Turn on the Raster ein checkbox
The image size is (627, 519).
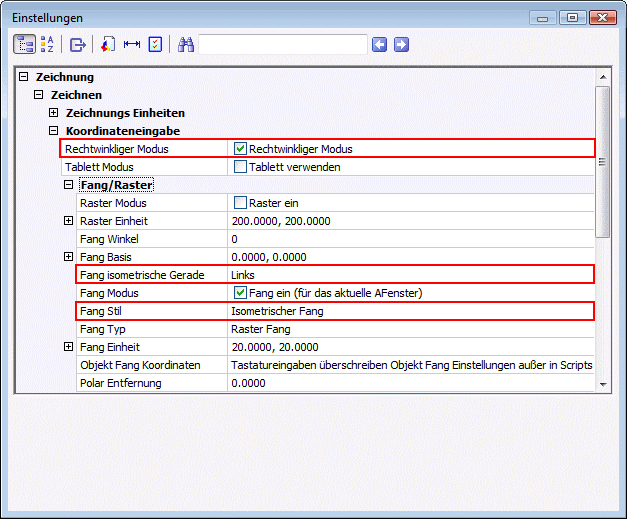pos(240,203)
